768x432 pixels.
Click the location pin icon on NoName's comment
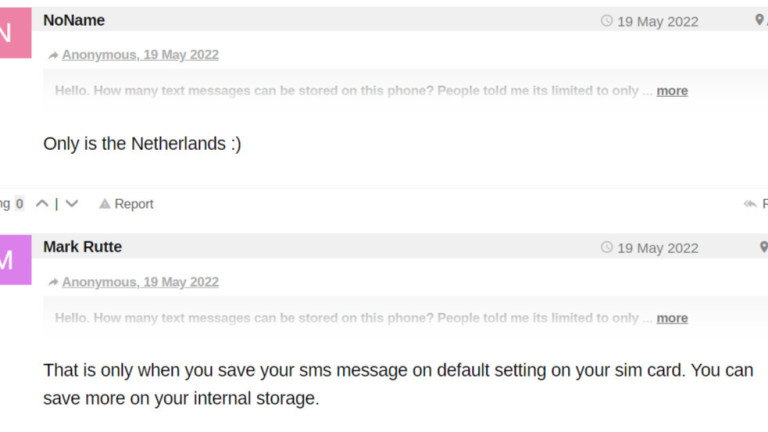[761, 21]
